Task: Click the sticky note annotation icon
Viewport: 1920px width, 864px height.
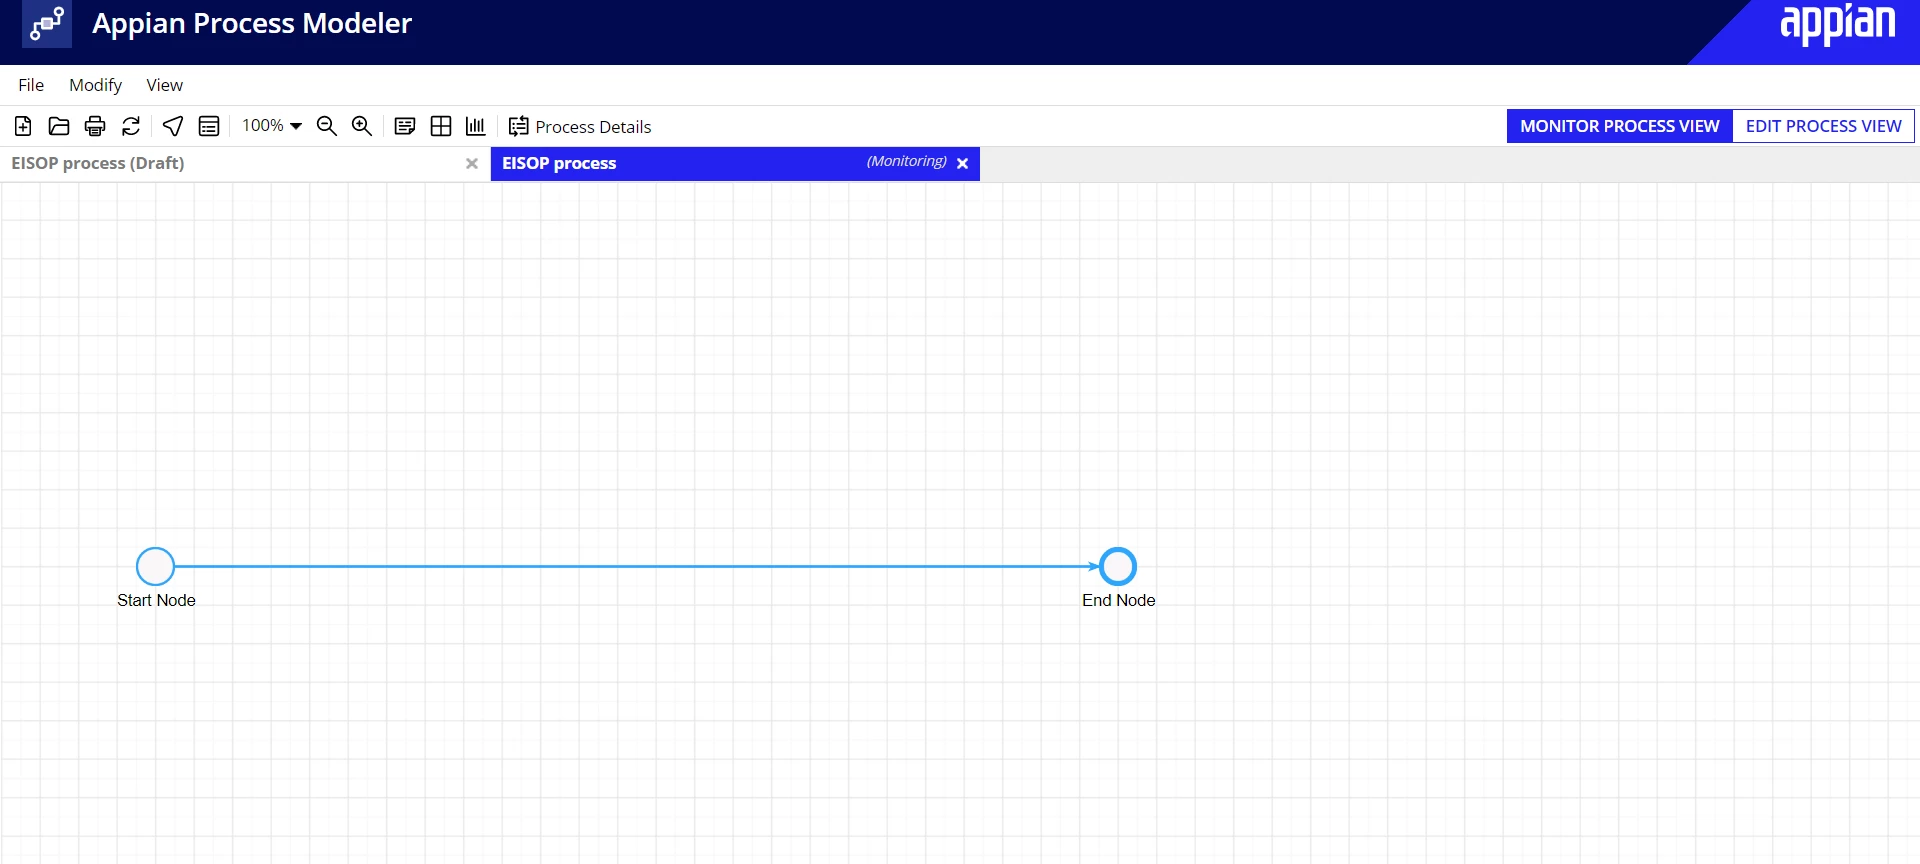Action: tap(405, 126)
